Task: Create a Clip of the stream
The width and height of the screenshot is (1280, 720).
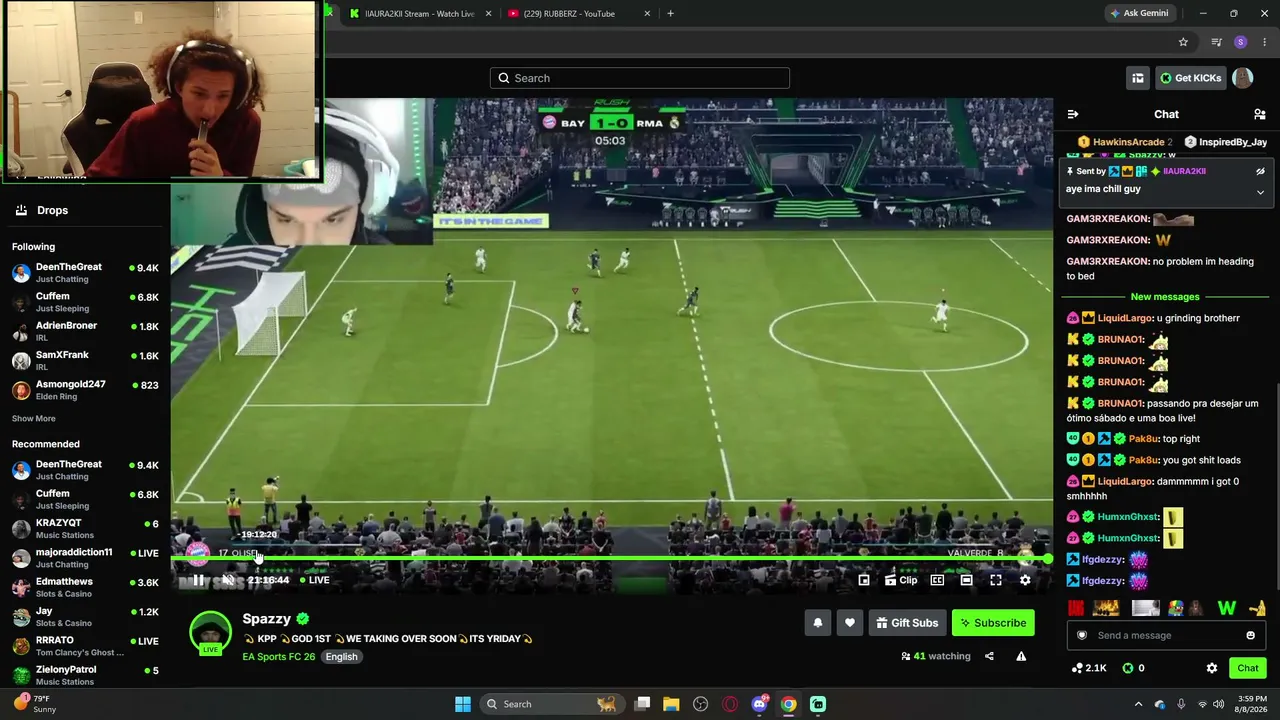Action: click(x=901, y=580)
